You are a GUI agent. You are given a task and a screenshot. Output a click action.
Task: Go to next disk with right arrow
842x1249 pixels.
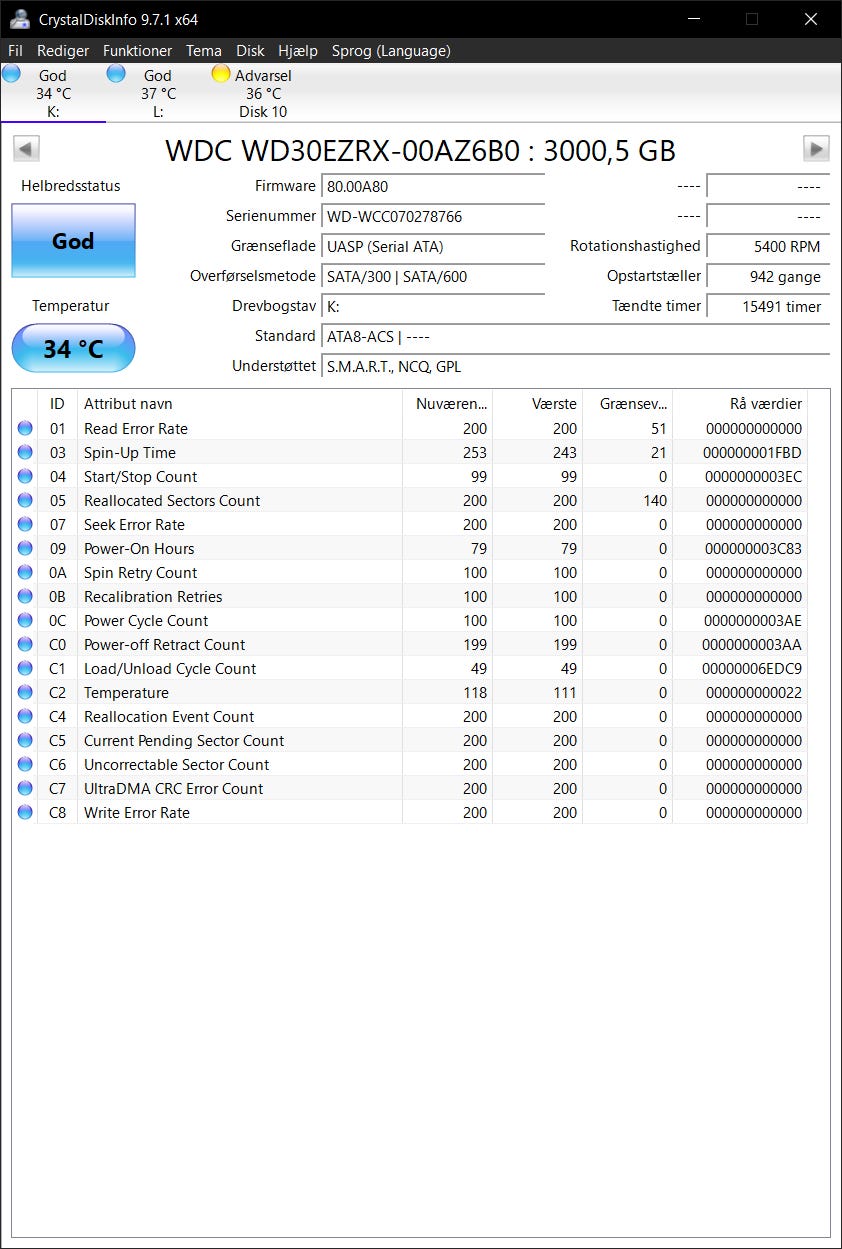[x=816, y=149]
